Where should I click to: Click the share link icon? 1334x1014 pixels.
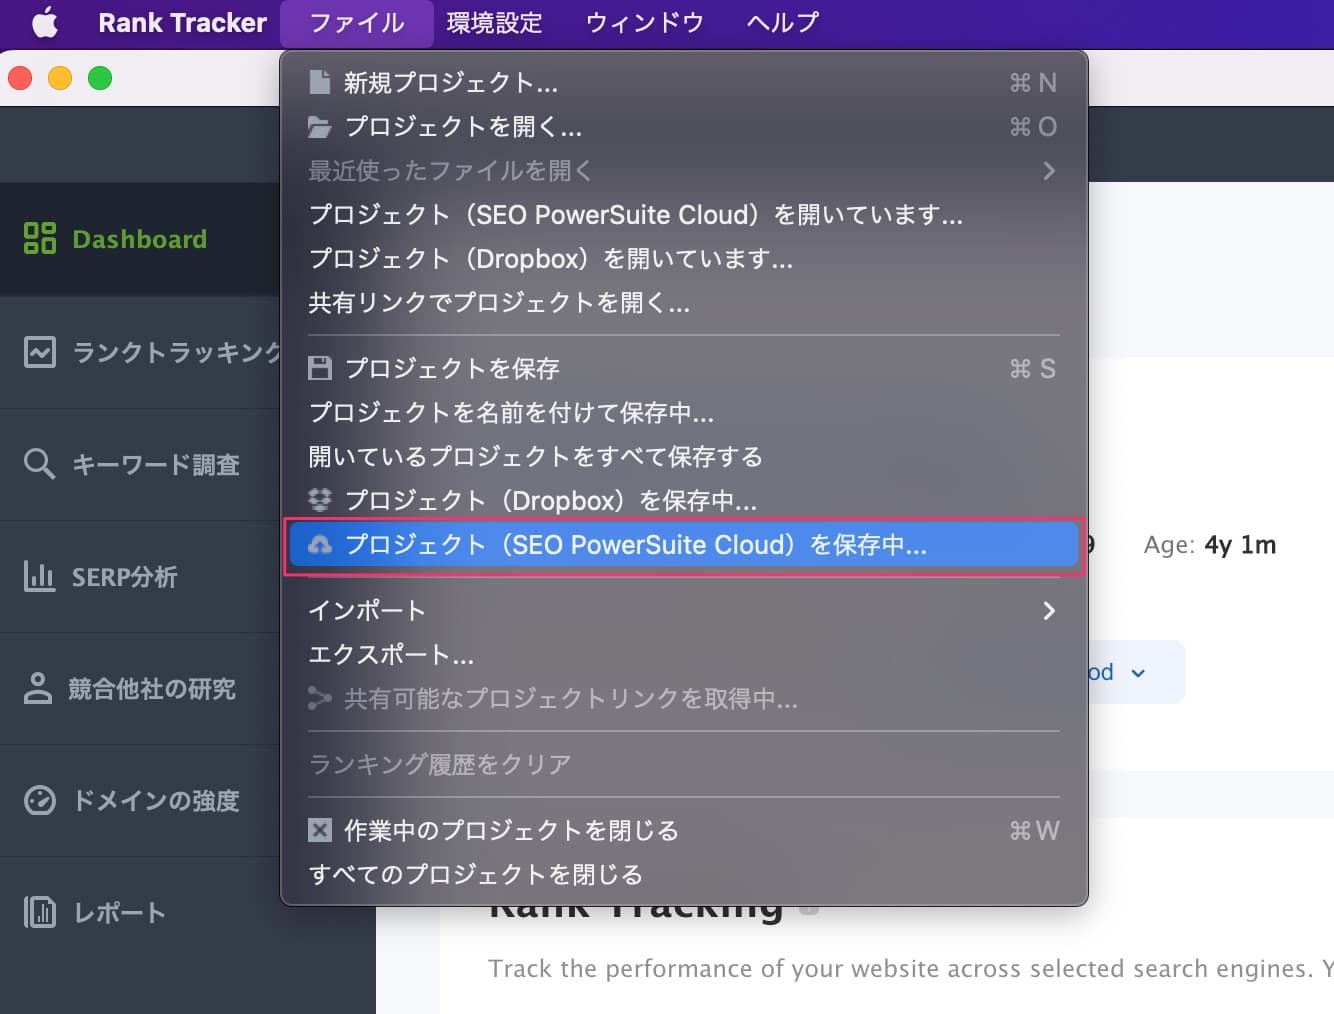pyautogui.click(x=320, y=698)
